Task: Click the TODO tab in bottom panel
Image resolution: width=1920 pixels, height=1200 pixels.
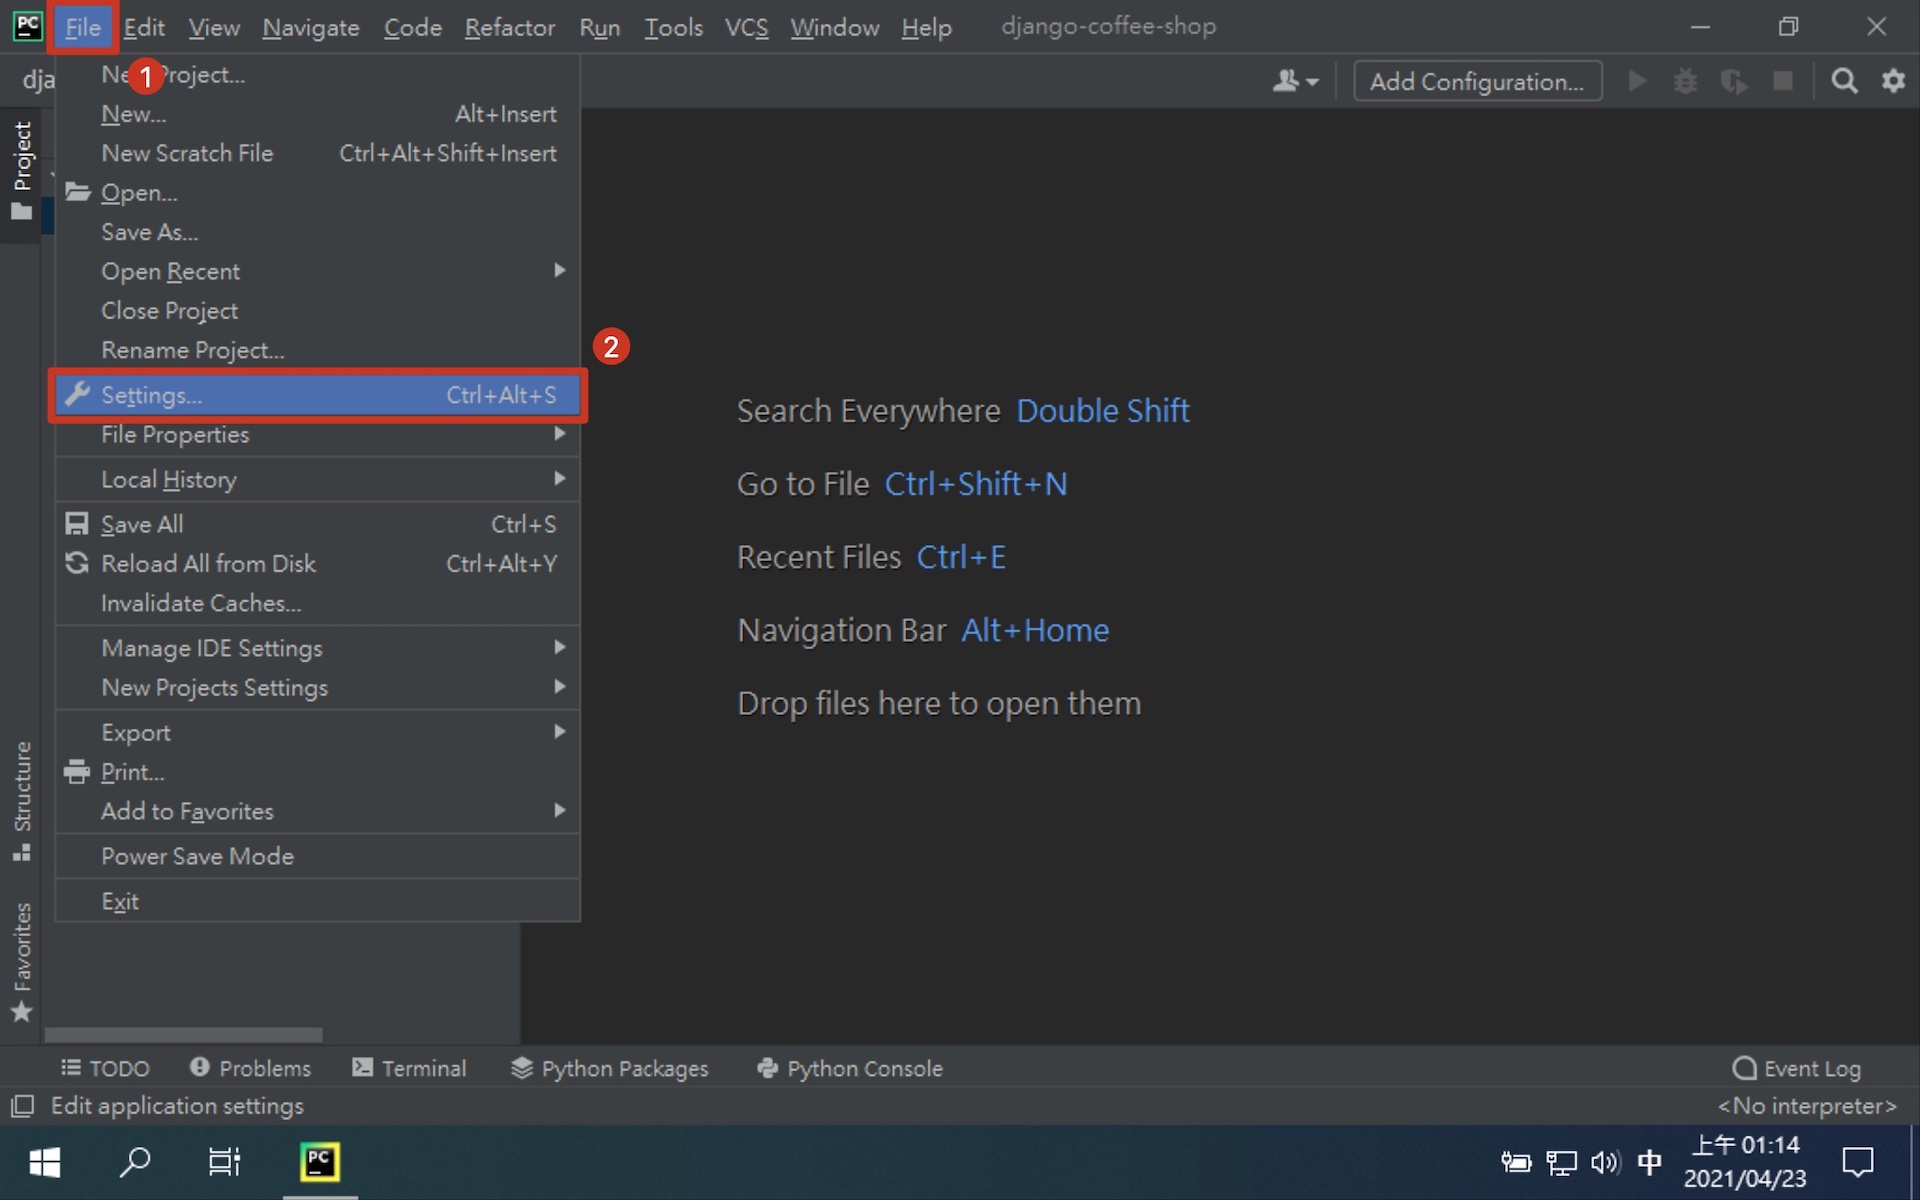Action: (108, 1067)
